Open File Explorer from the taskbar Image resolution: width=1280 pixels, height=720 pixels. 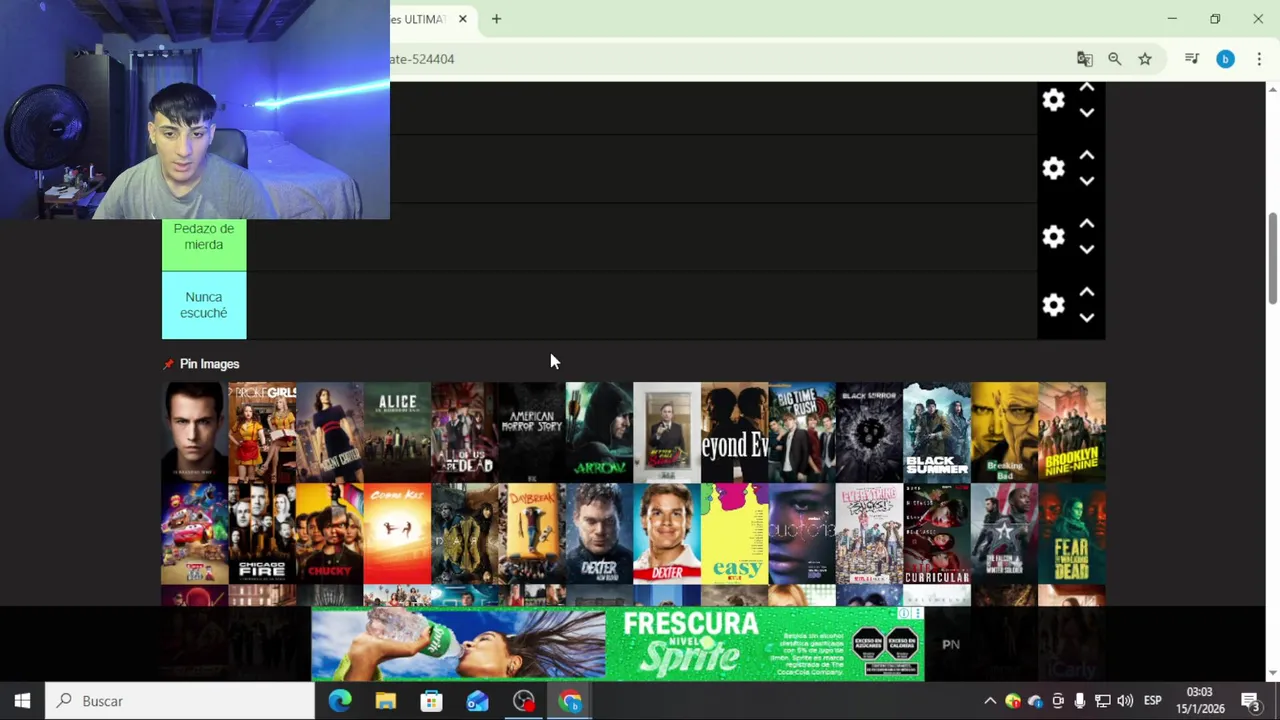pyautogui.click(x=386, y=701)
